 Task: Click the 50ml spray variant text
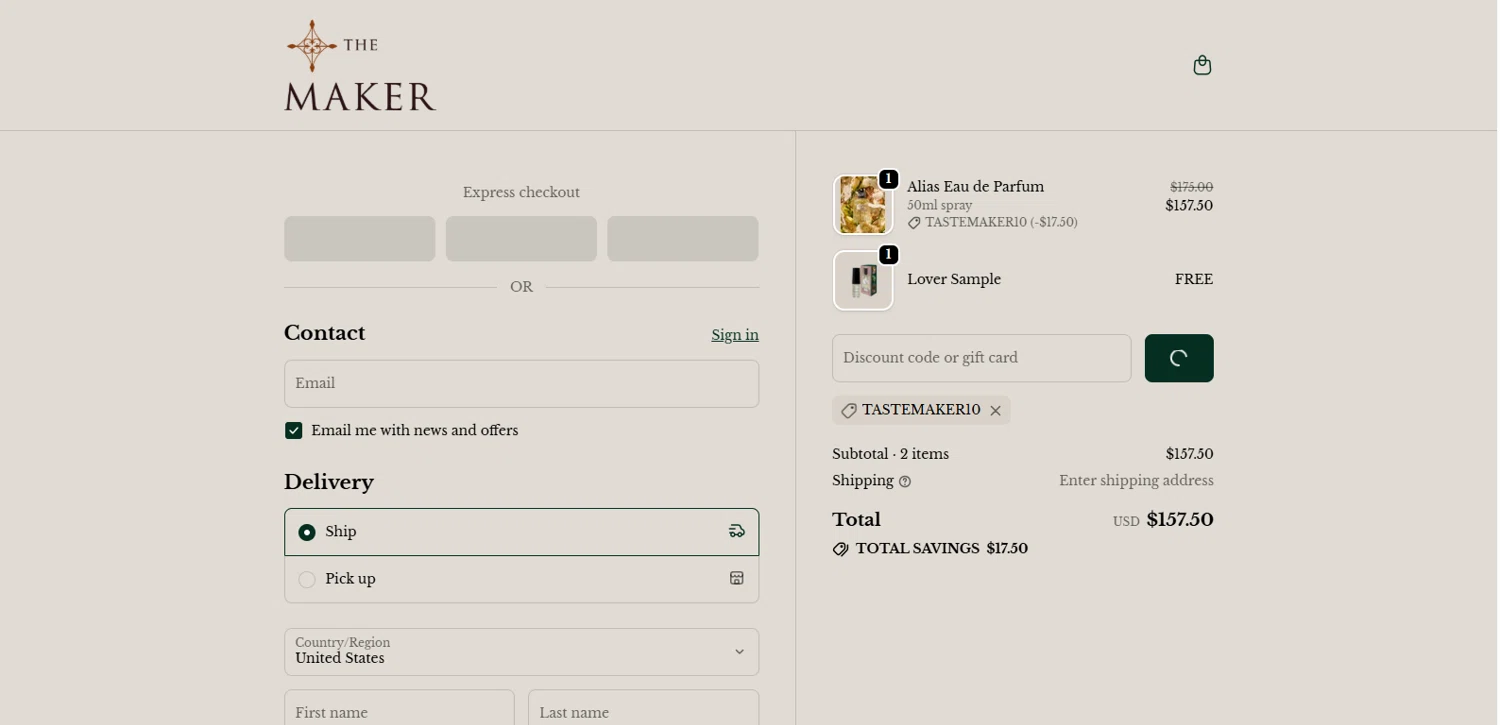pyautogui.click(x=939, y=206)
